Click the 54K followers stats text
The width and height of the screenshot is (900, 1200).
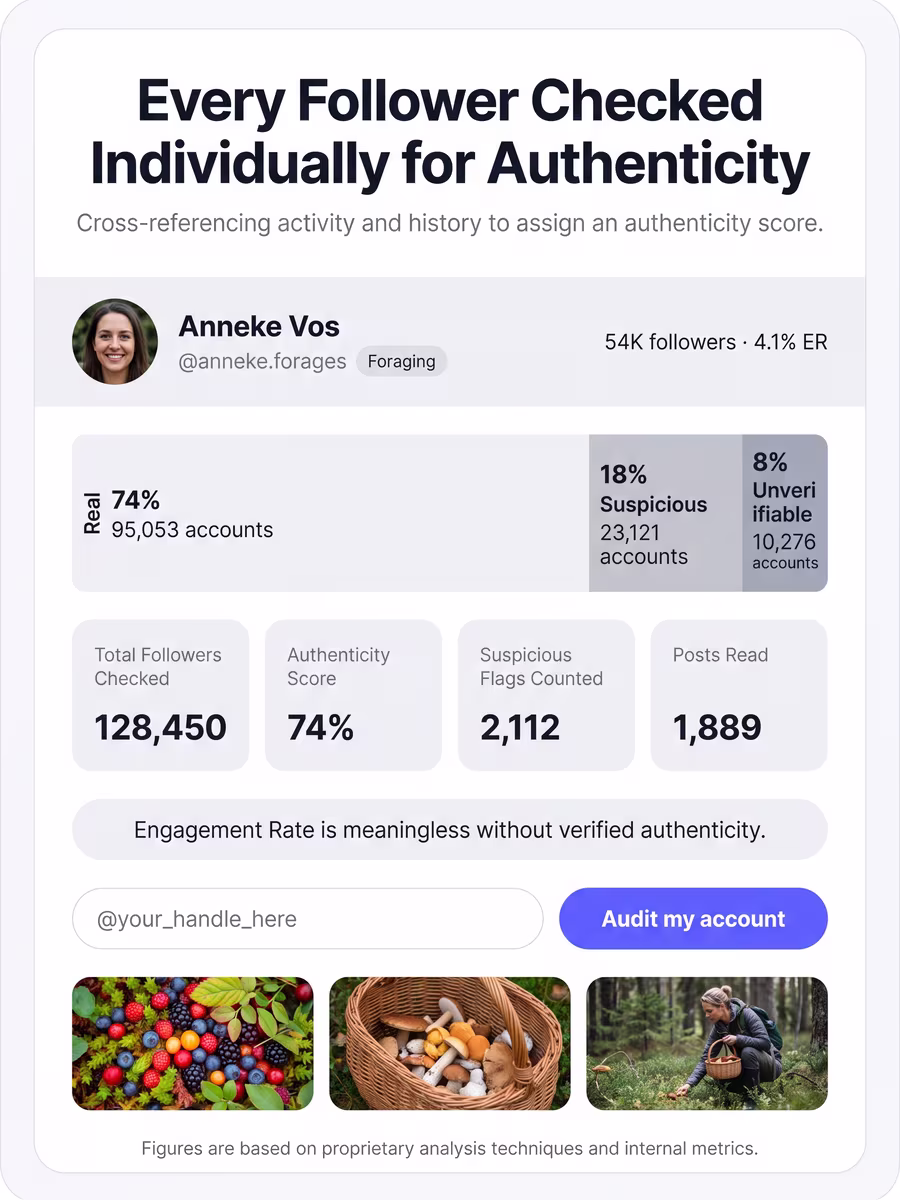coord(716,342)
